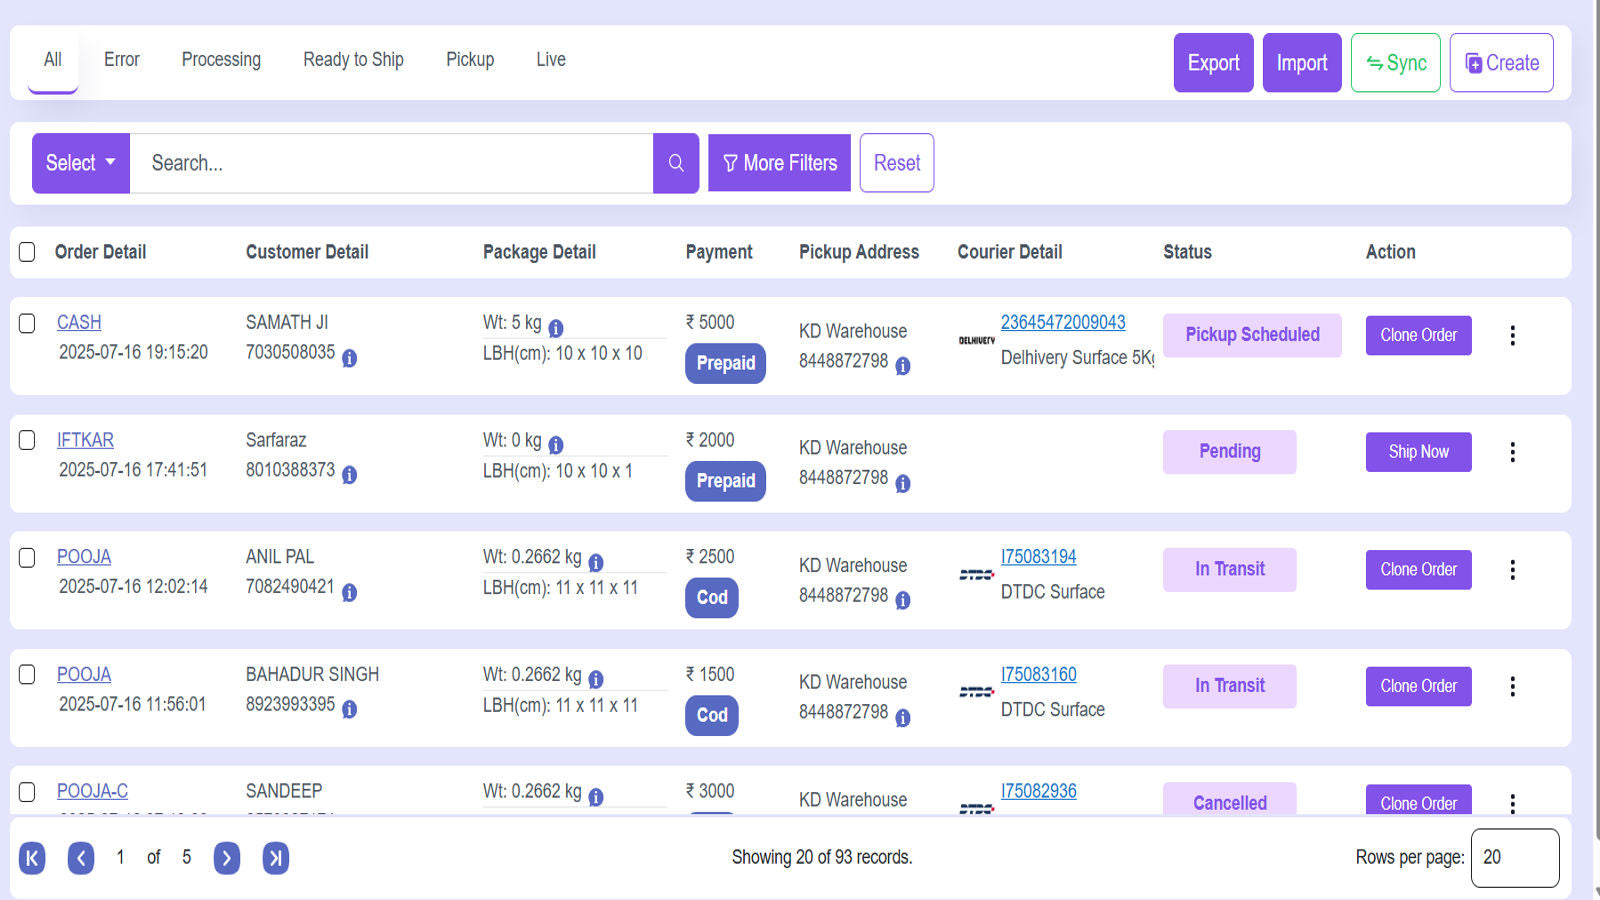The width and height of the screenshot is (1600, 900).
Task: Open the IFTKAR order link
Action: 85,440
